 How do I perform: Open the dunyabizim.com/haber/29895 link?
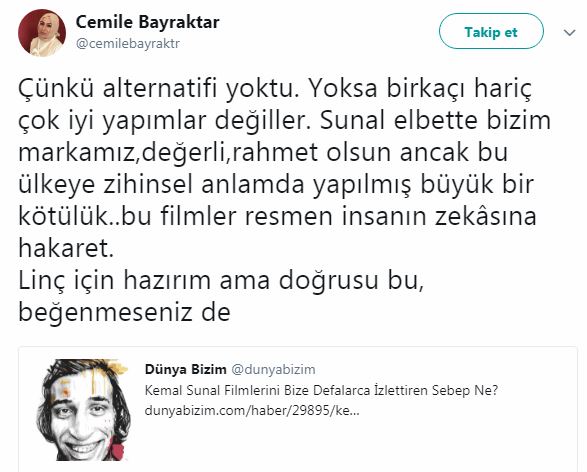[x=252, y=411]
